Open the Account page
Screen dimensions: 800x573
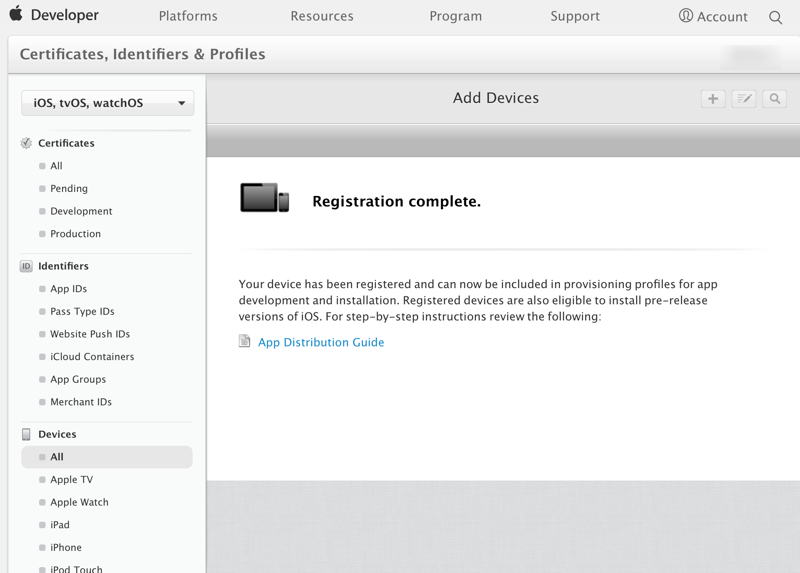click(713, 16)
